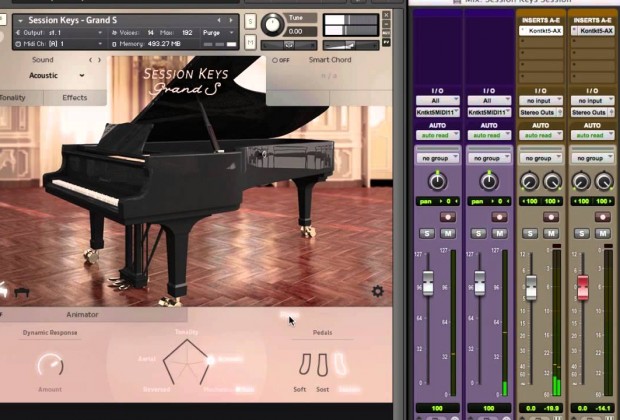This screenshot has height=420, width=620.
Task: Solo the leftmost MIDI track
Action: (427, 233)
